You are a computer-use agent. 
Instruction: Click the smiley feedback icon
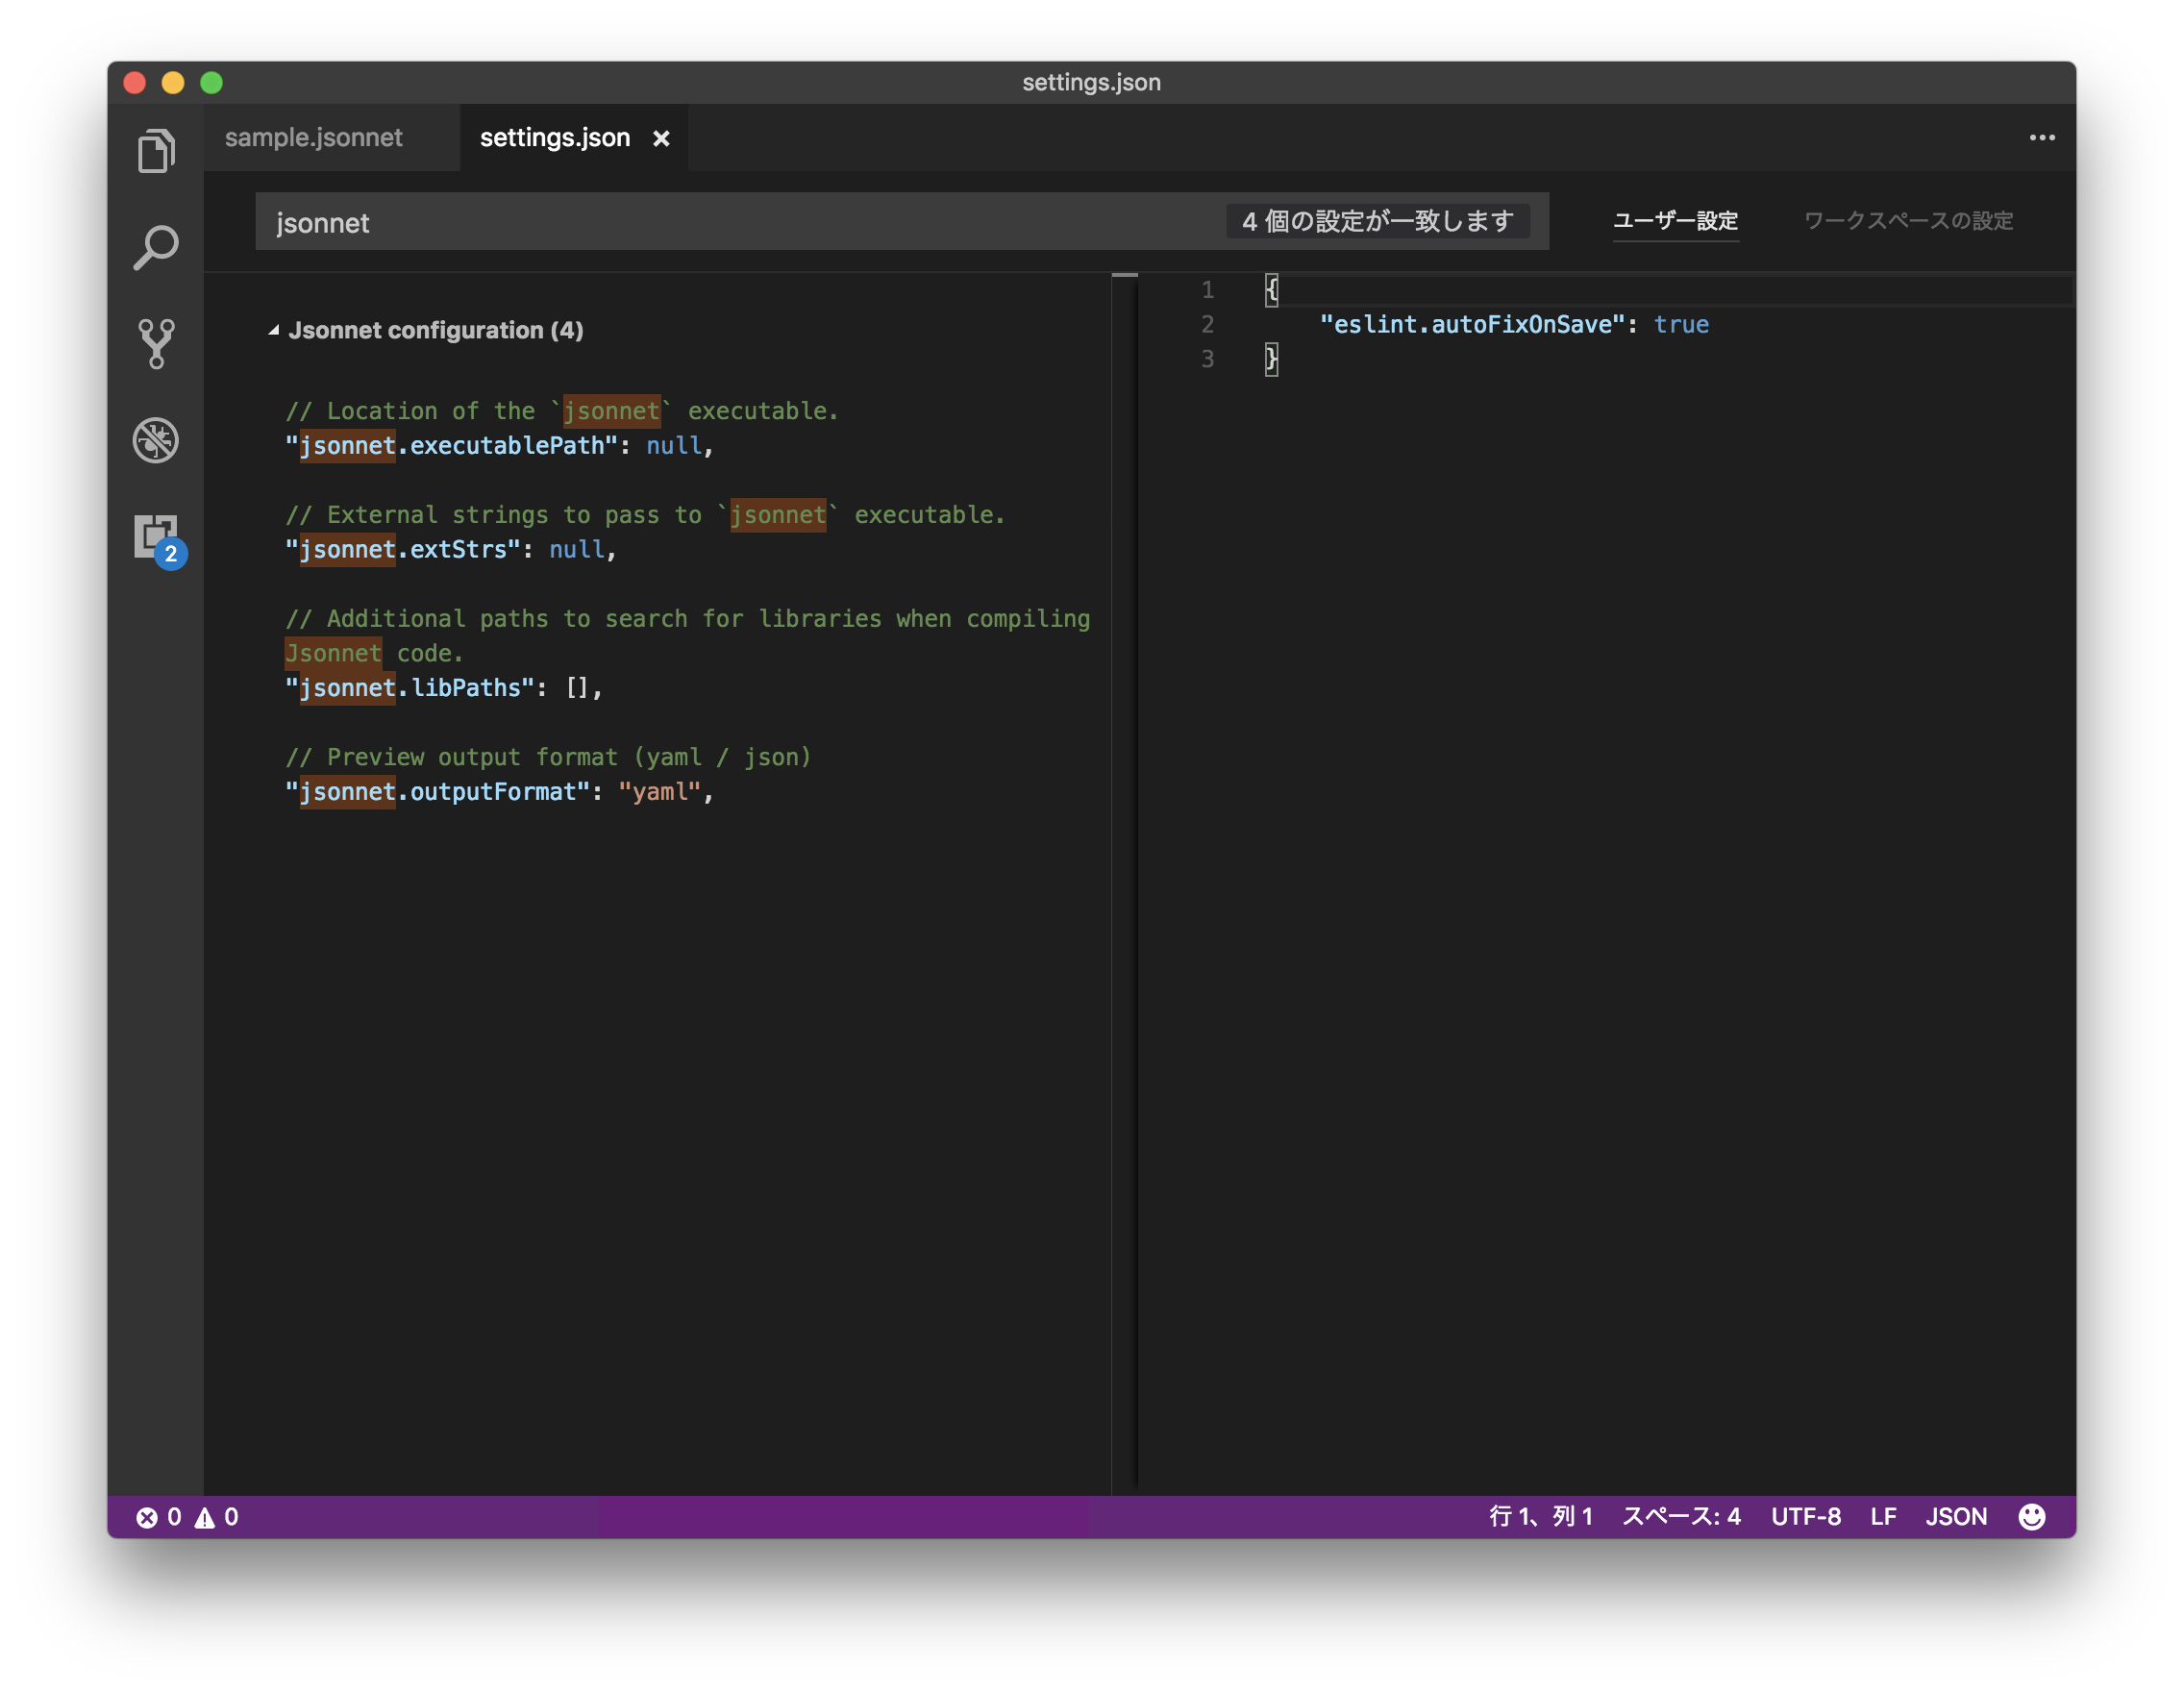click(x=2033, y=1516)
